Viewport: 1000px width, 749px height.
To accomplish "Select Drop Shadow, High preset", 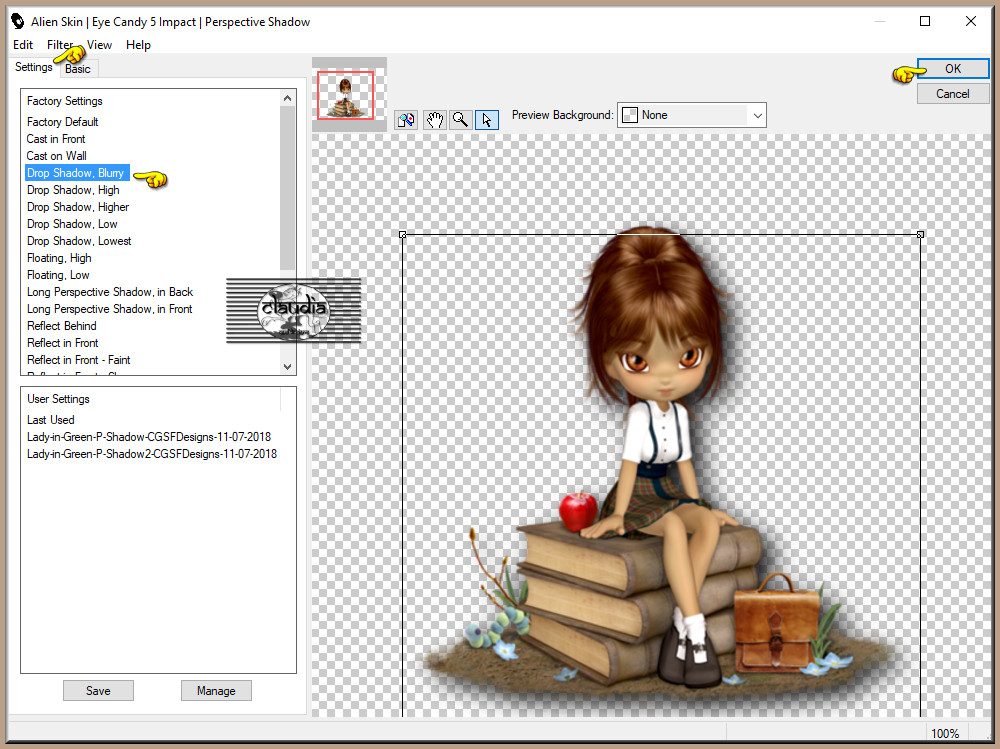I will point(73,190).
